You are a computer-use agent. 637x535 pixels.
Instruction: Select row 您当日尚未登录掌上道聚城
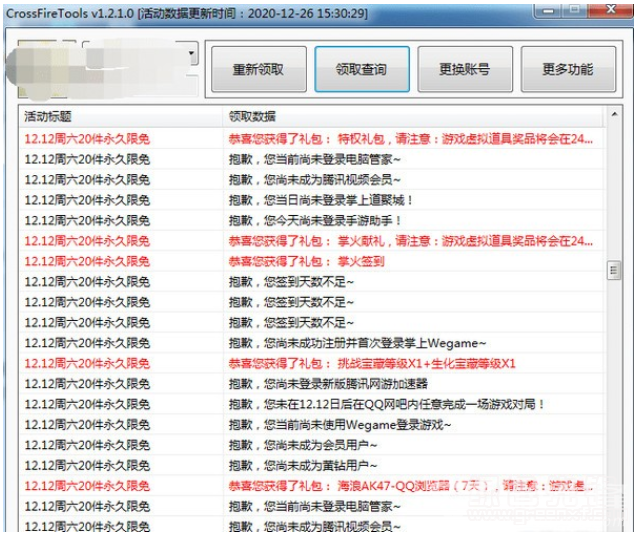coord(312,200)
